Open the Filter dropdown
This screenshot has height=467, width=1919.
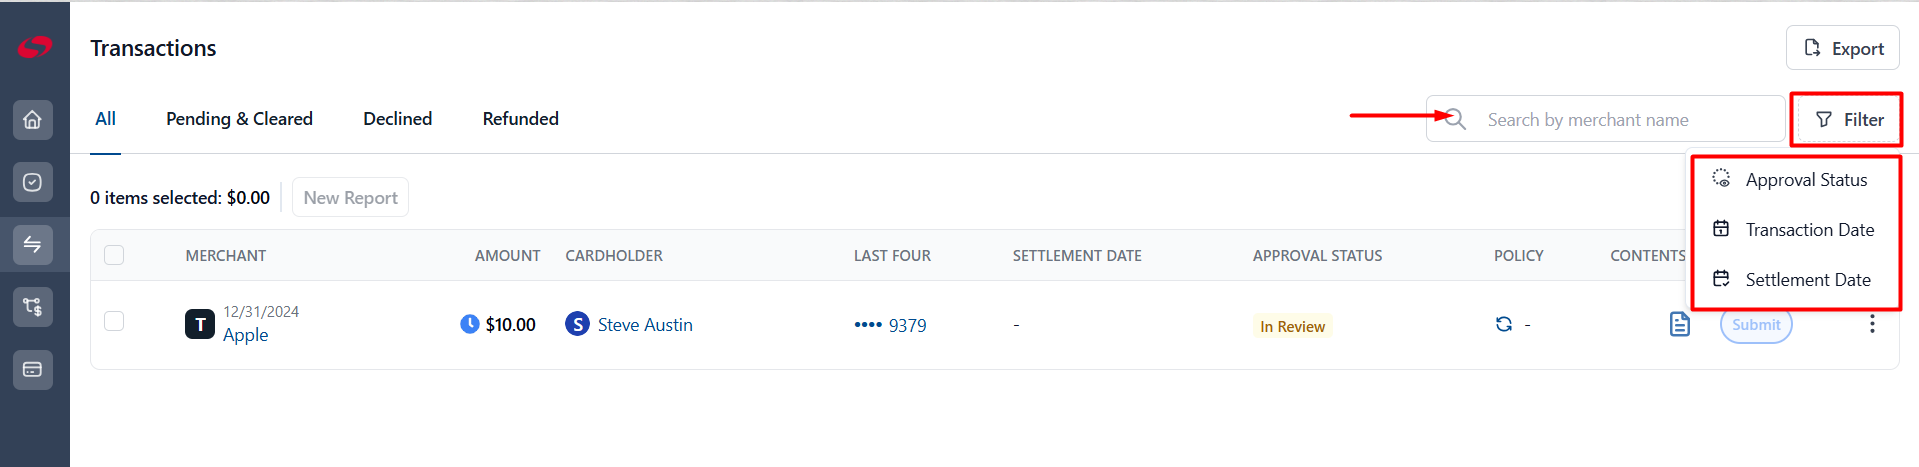coord(1848,120)
